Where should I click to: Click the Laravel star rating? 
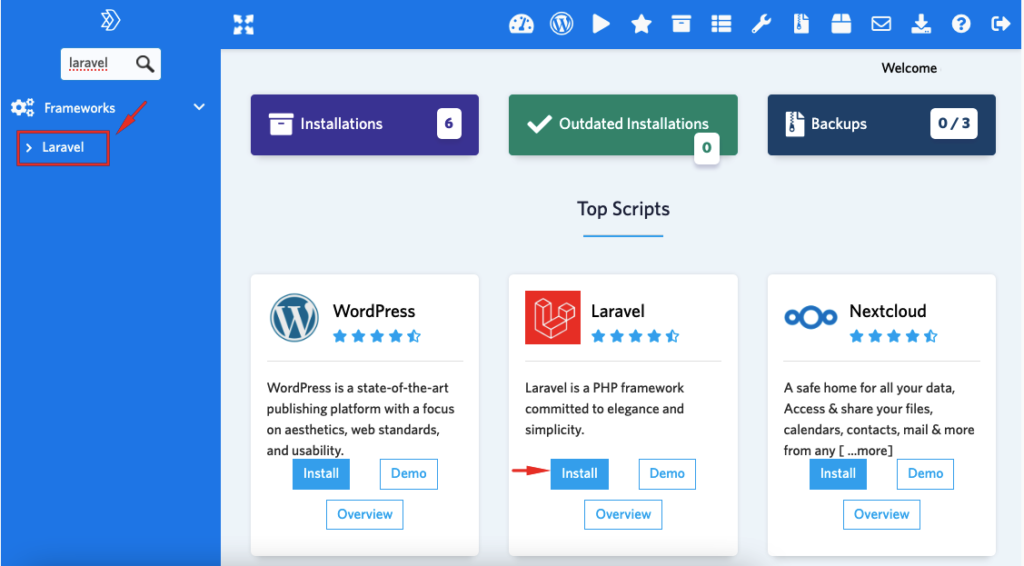tap(635, 336)
